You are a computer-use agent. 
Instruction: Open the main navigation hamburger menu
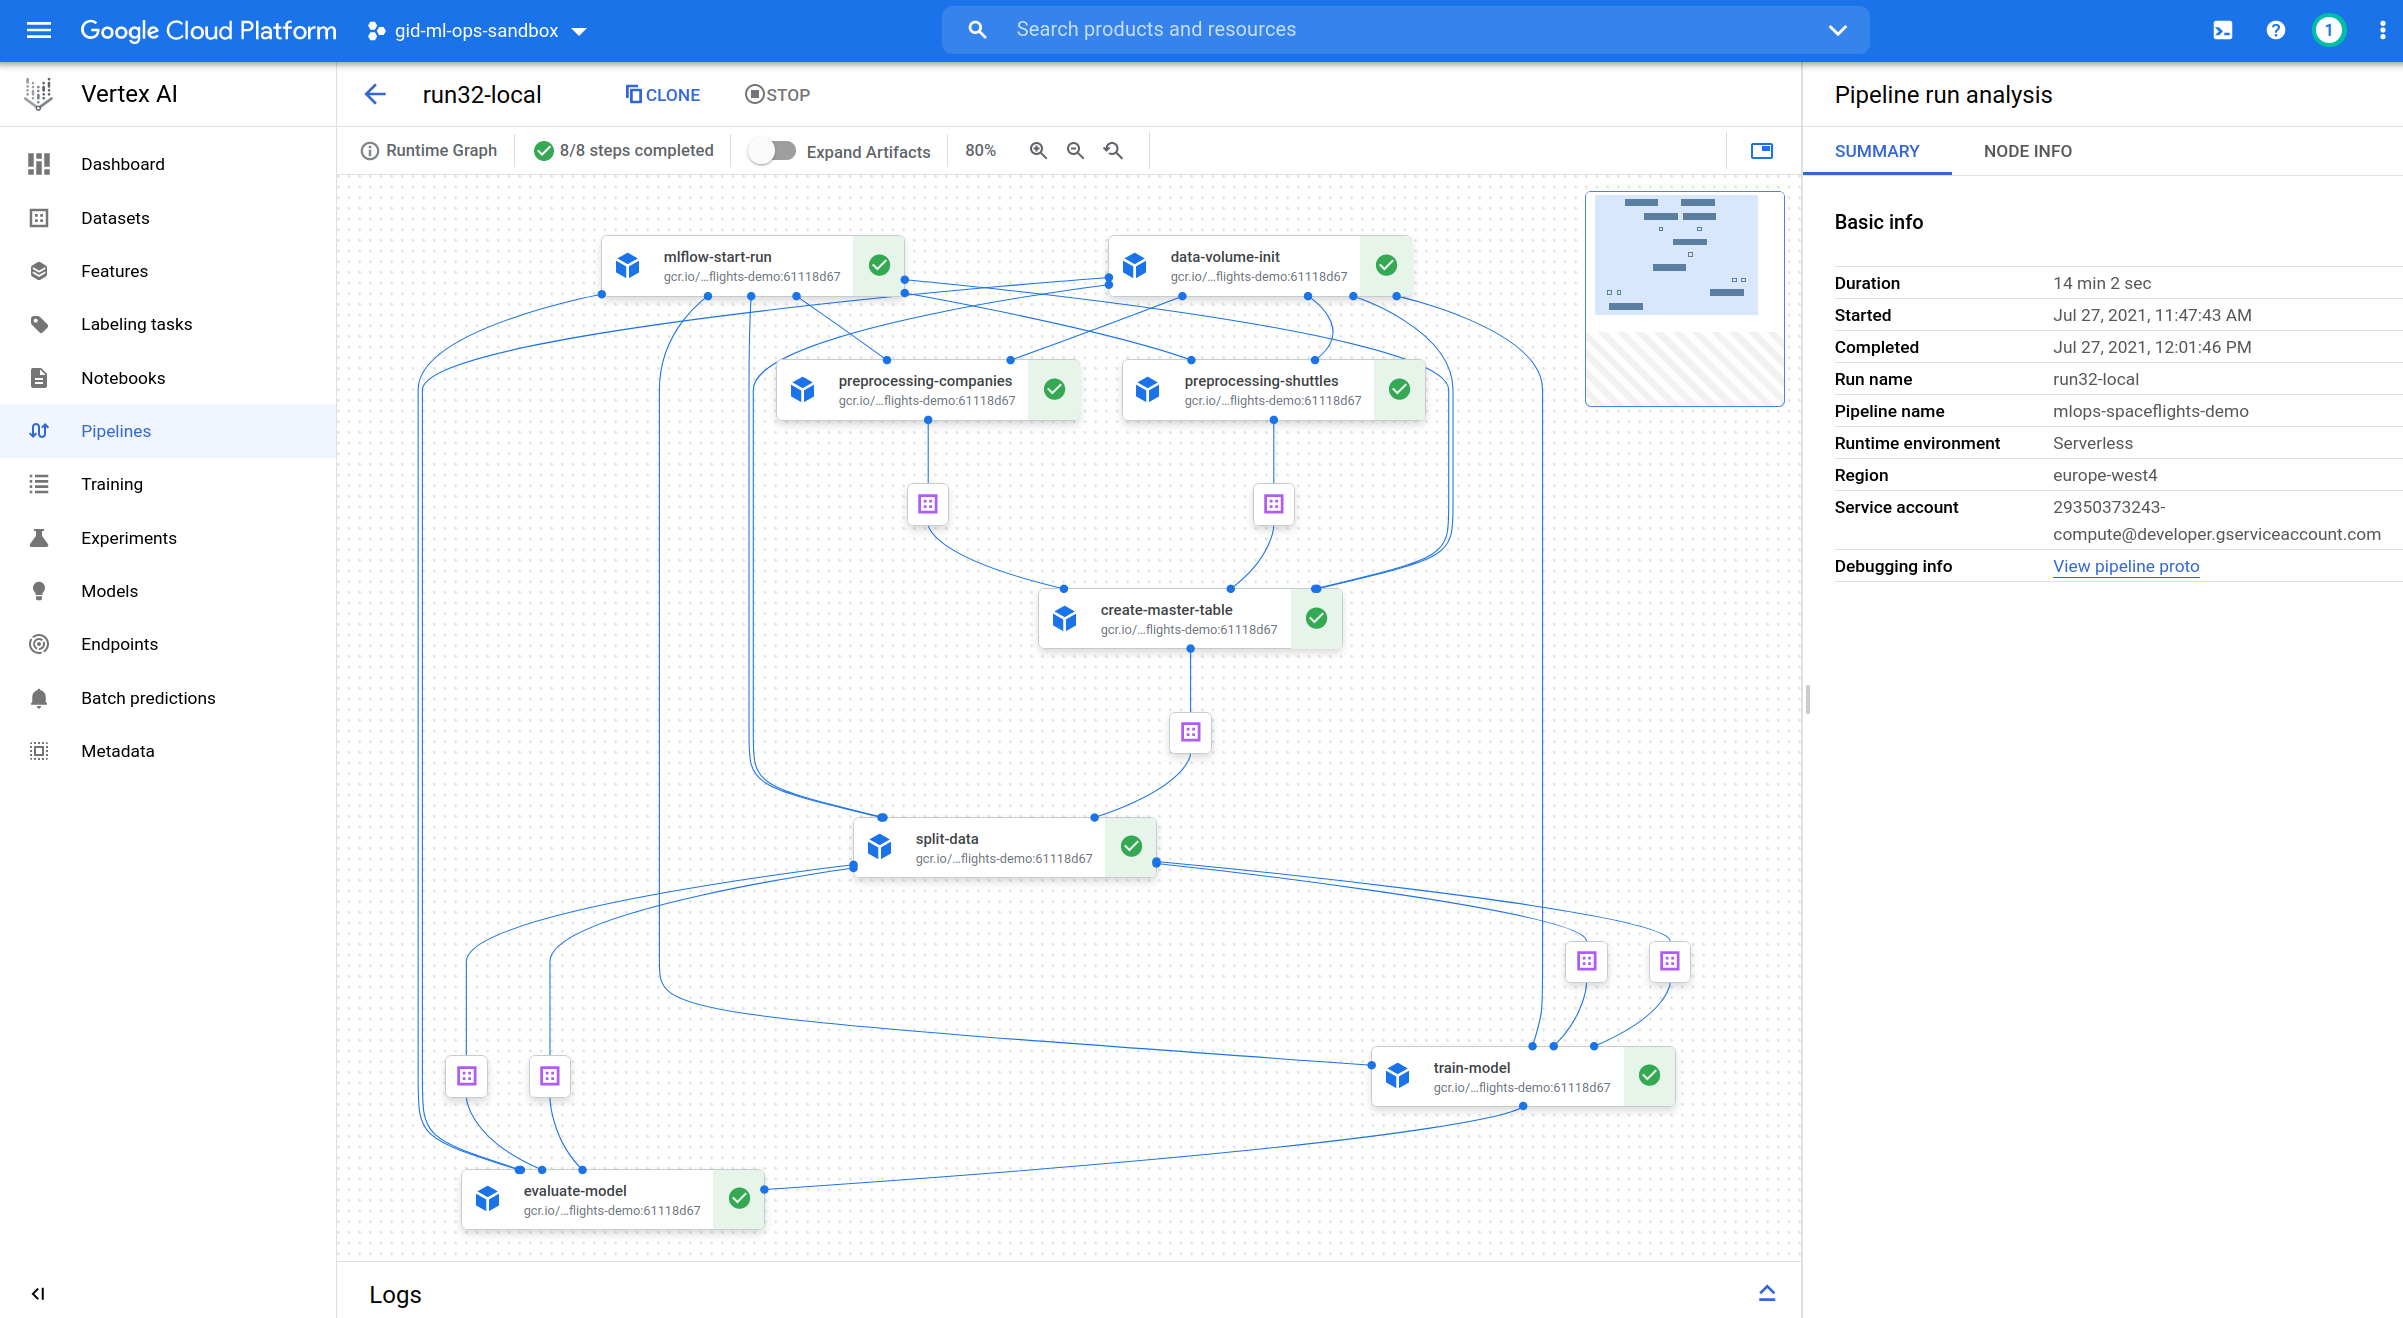(39, 30)
